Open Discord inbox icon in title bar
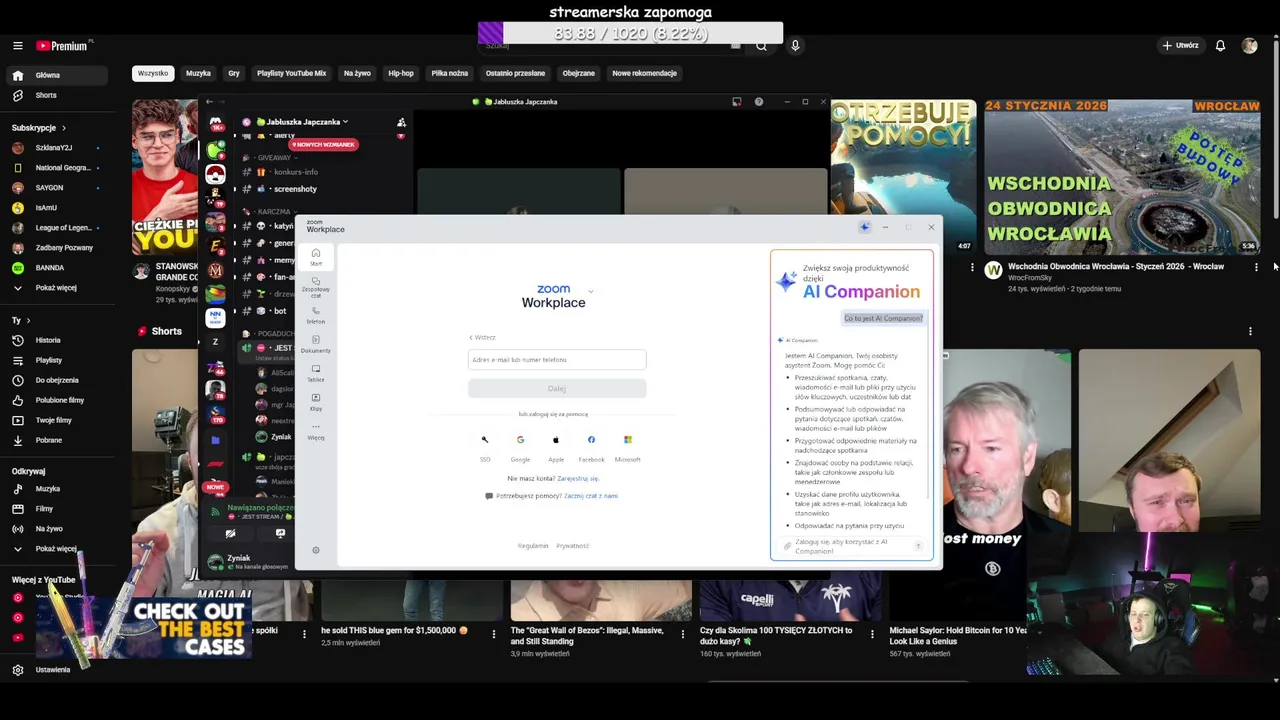The width and height of the screenshot is (1280, 720). tap(737, 101)
